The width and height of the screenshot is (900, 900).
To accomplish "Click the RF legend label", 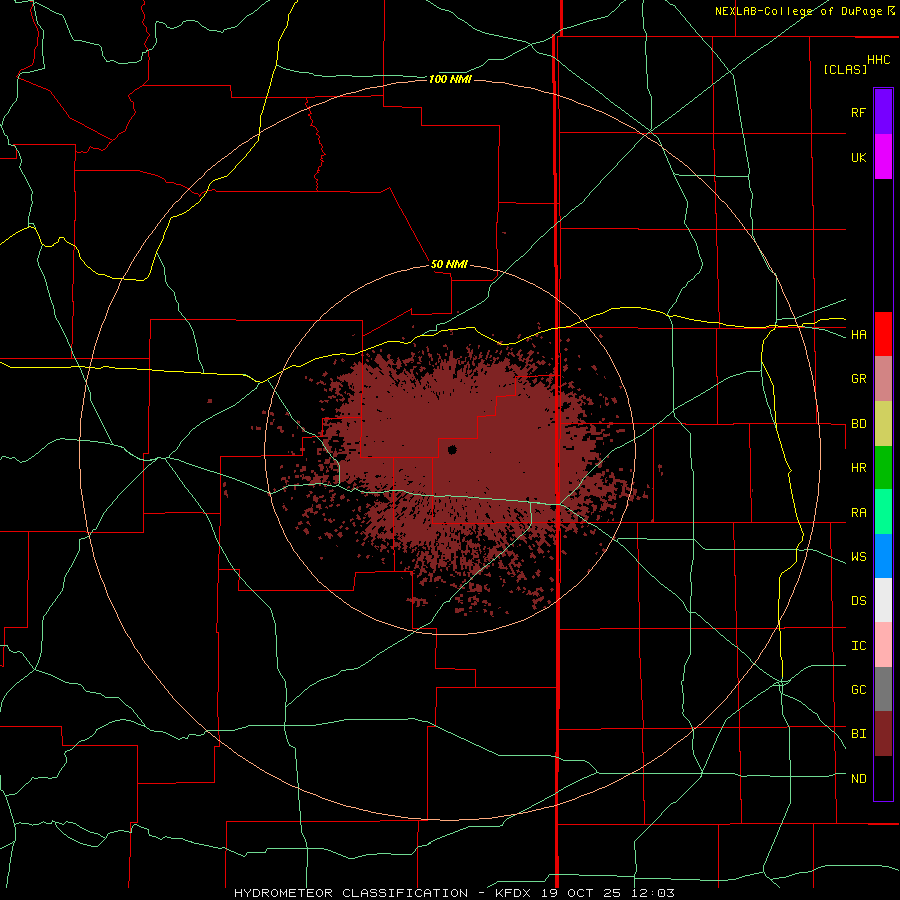I will [x=858, y=112].
